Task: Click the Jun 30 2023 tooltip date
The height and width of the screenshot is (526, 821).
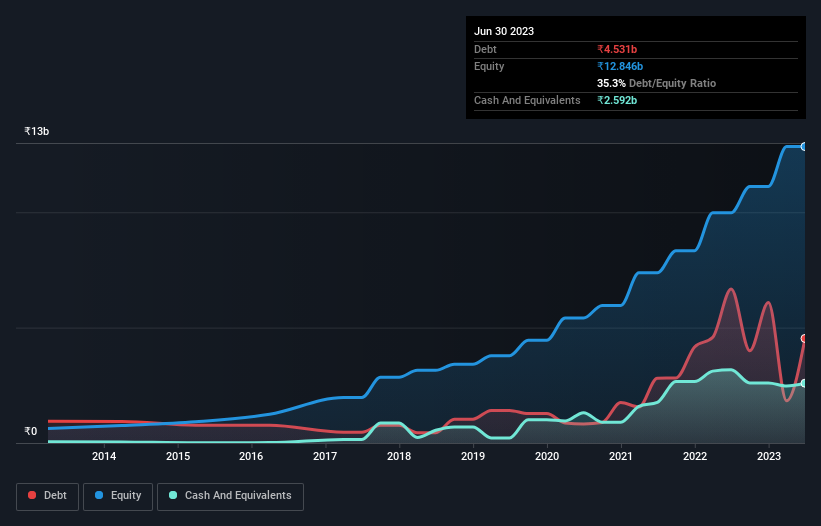Action: (x=504, y=31)
